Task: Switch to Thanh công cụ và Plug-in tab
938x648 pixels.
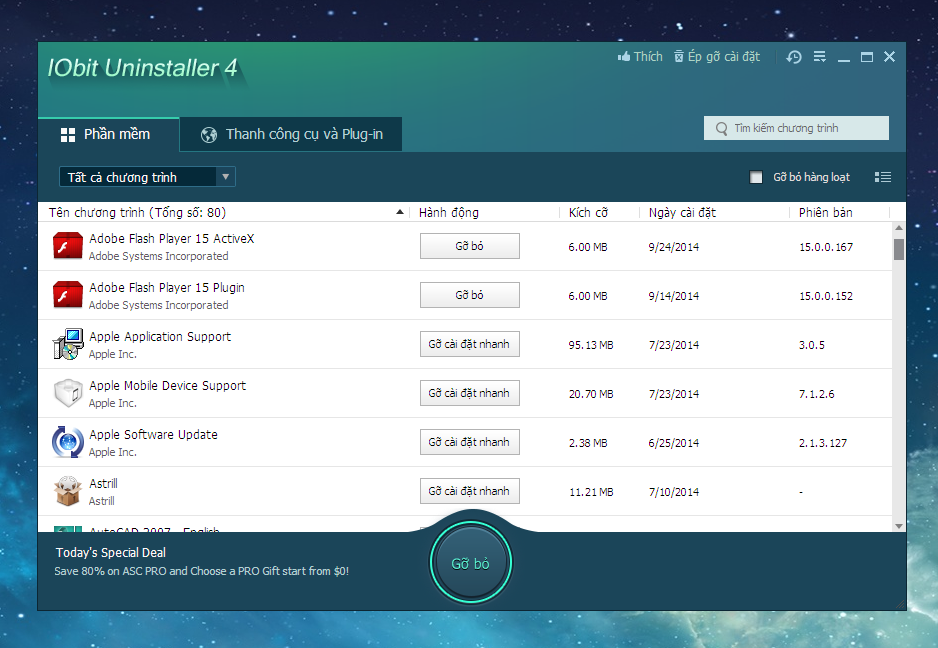Action: coord(291,135)
